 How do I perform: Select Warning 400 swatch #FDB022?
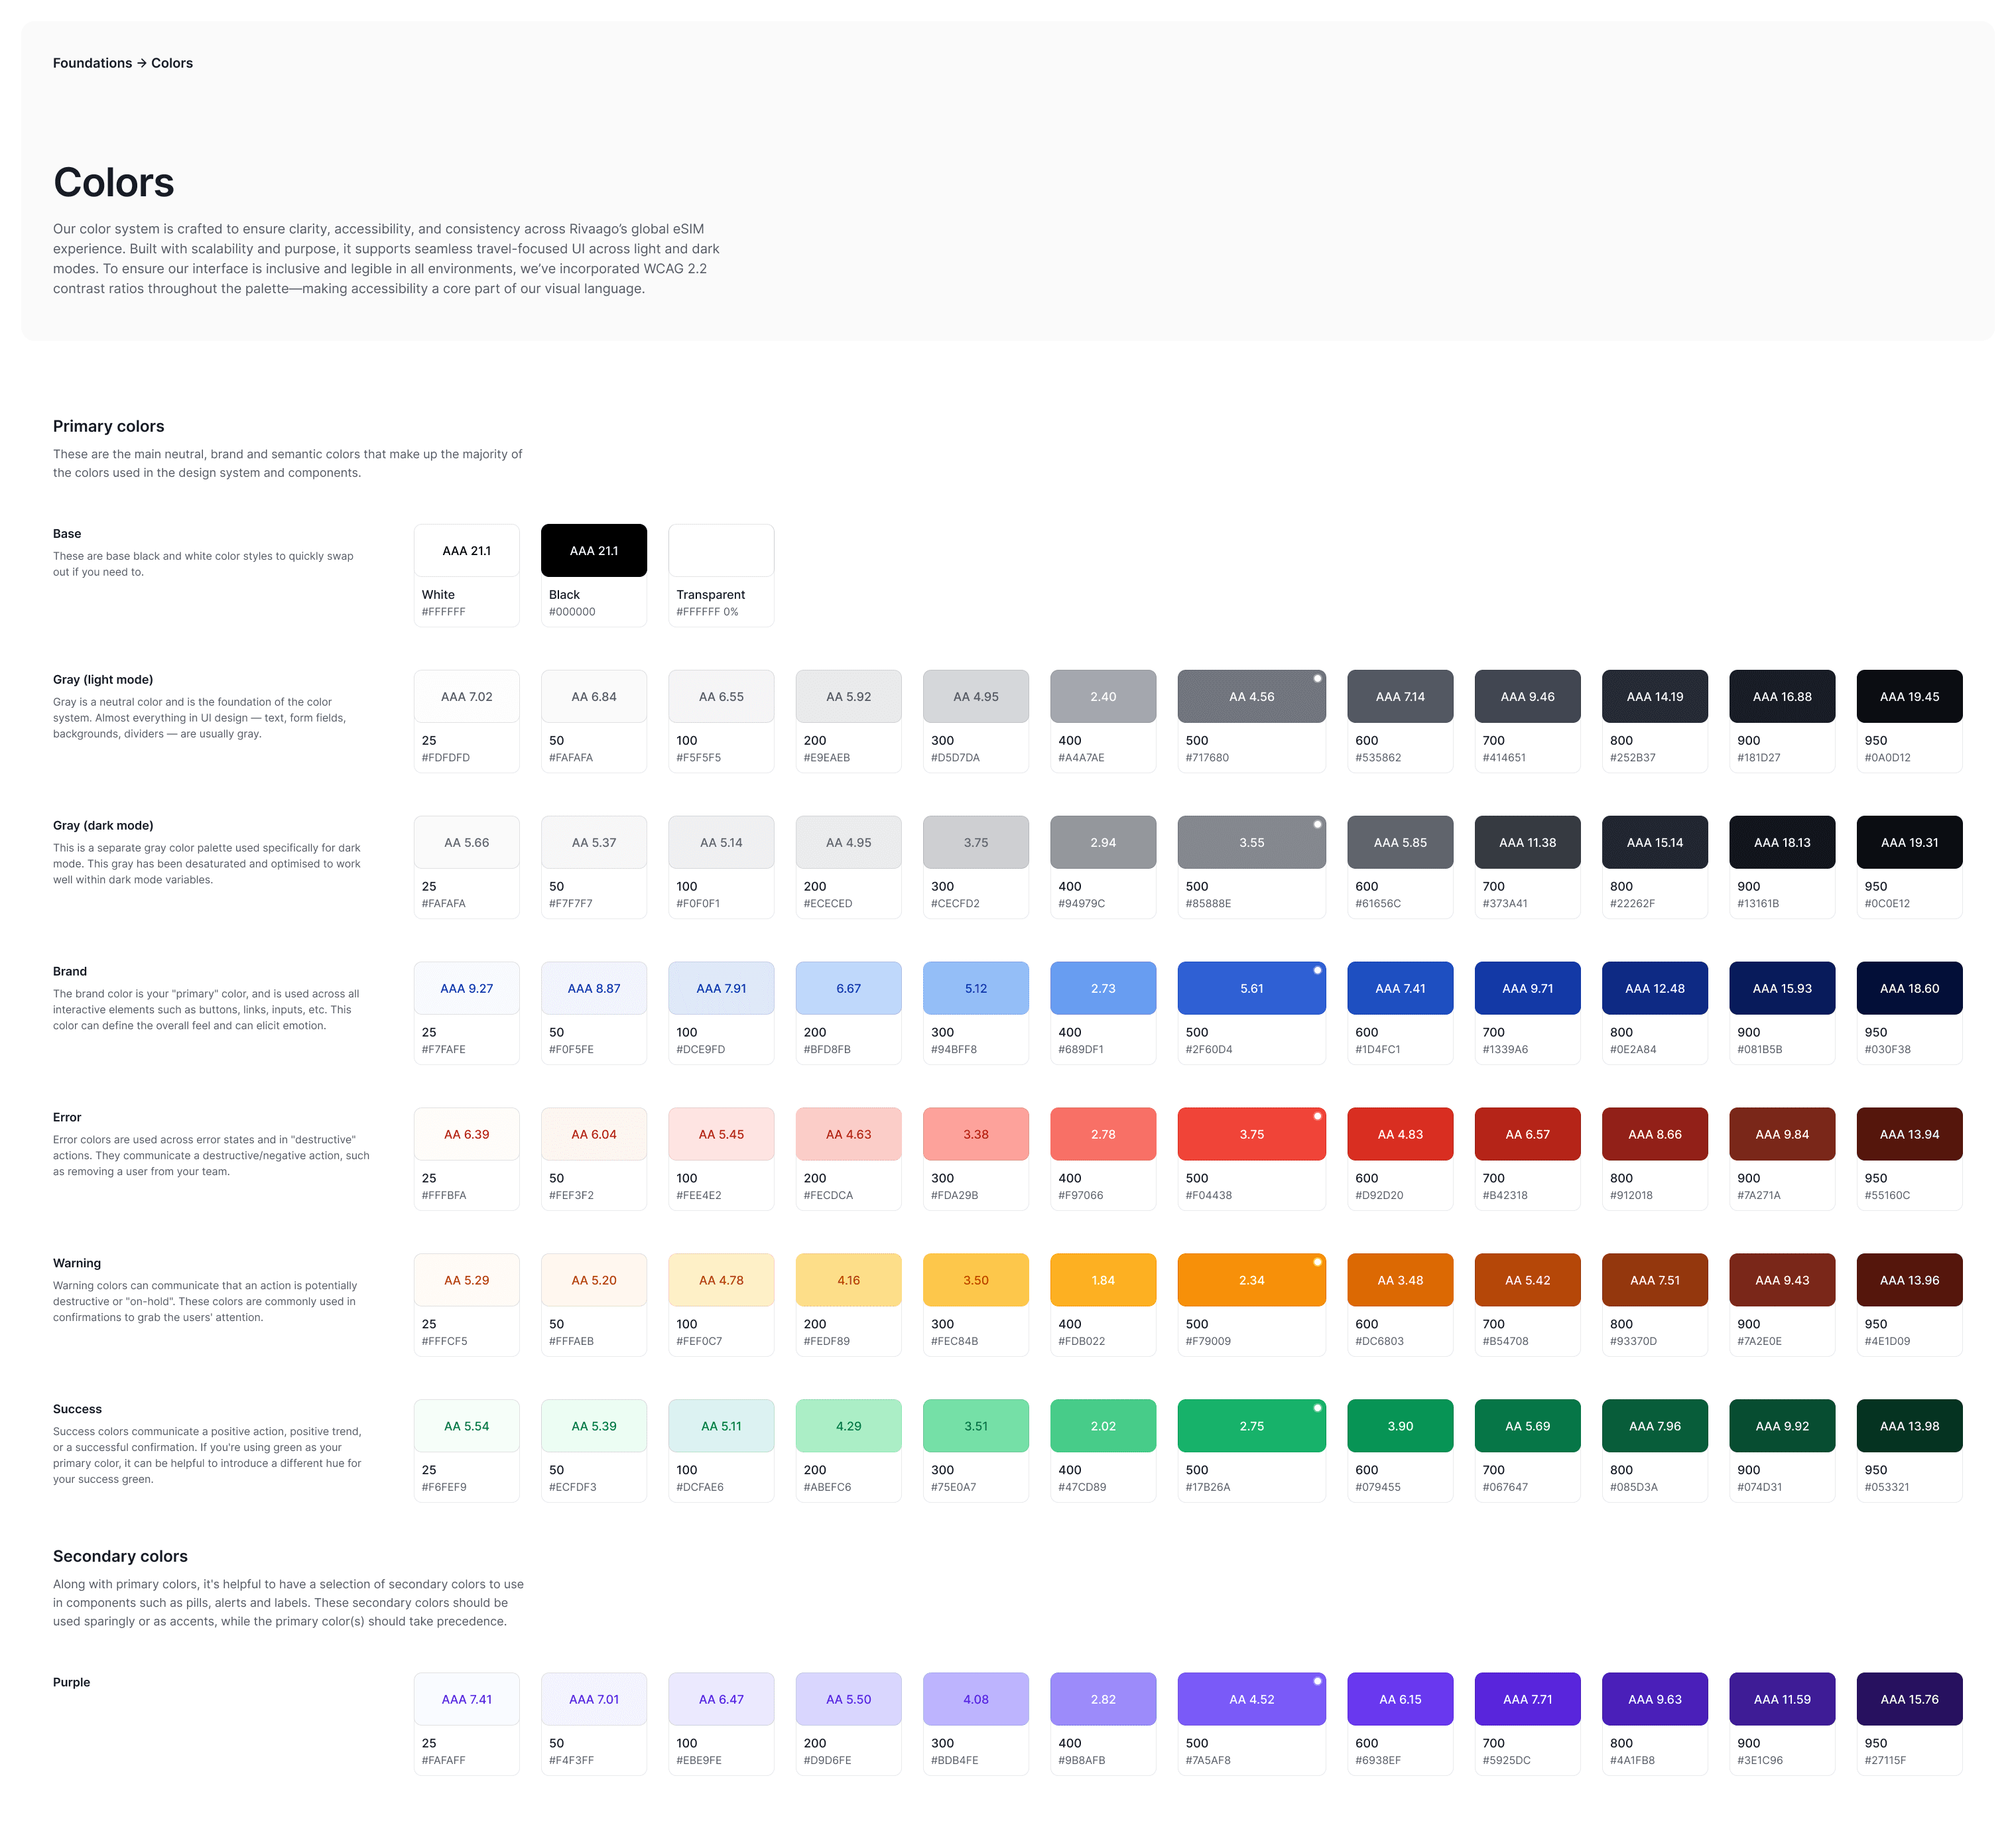[x=1102, y=1280]
